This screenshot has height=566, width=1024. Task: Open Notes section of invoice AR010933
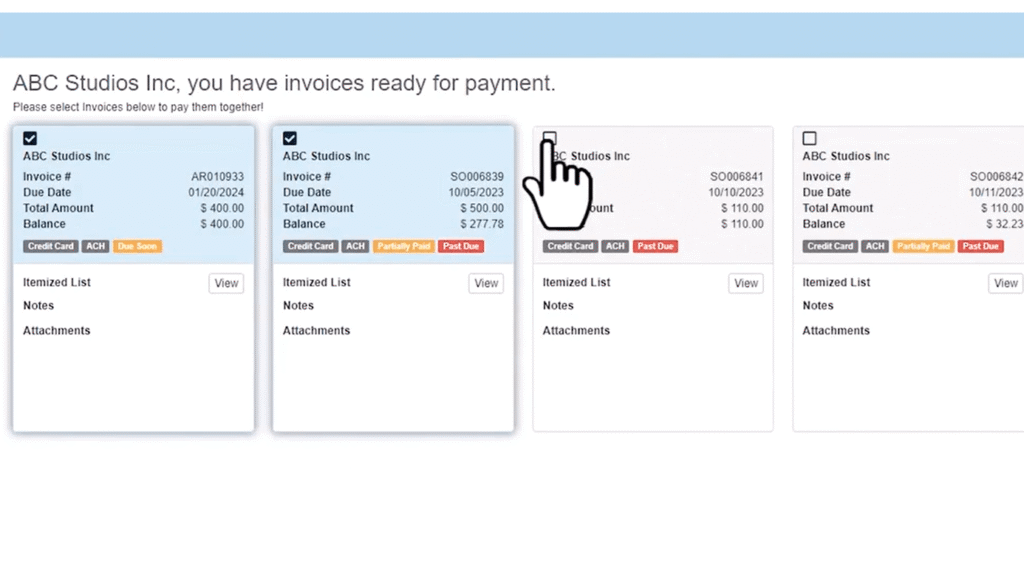click(39, 306)
